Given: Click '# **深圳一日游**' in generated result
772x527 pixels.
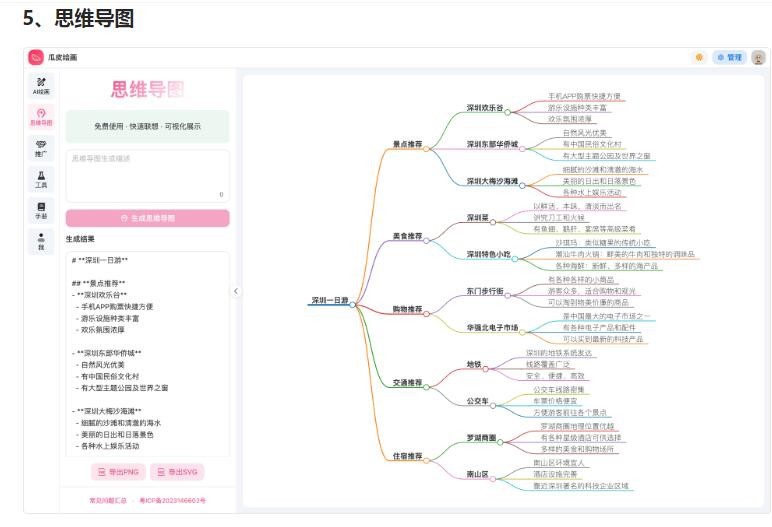Looking at the screenshot, I should pos(100,260).
